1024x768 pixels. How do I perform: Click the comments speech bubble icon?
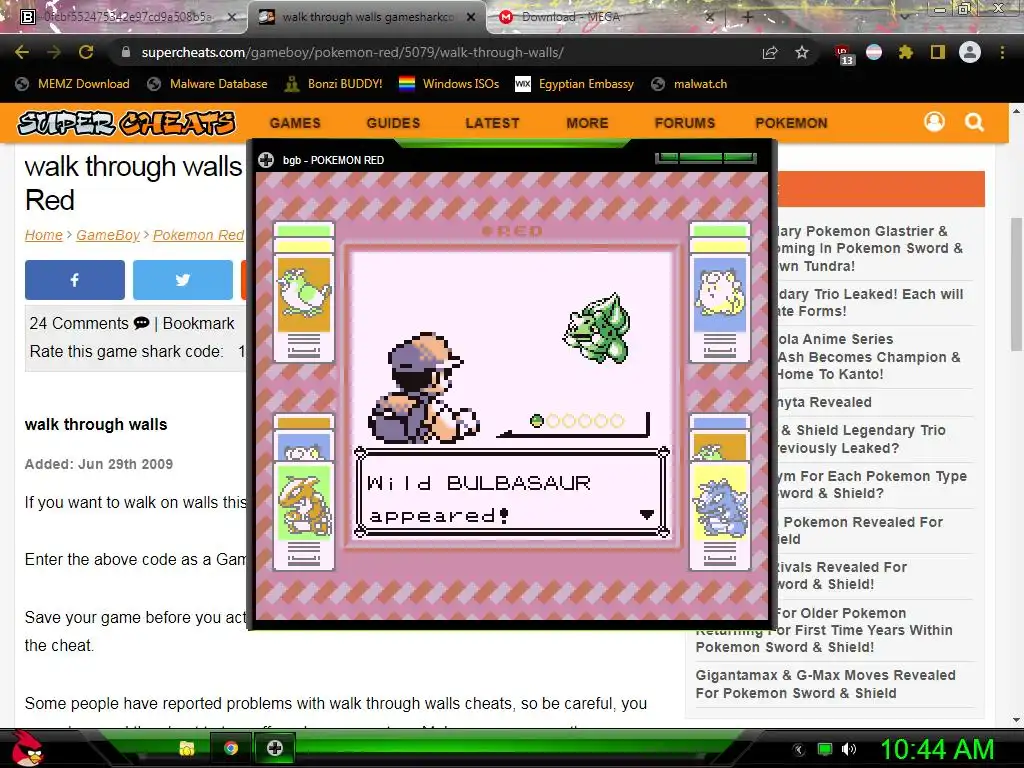point(141,323)
